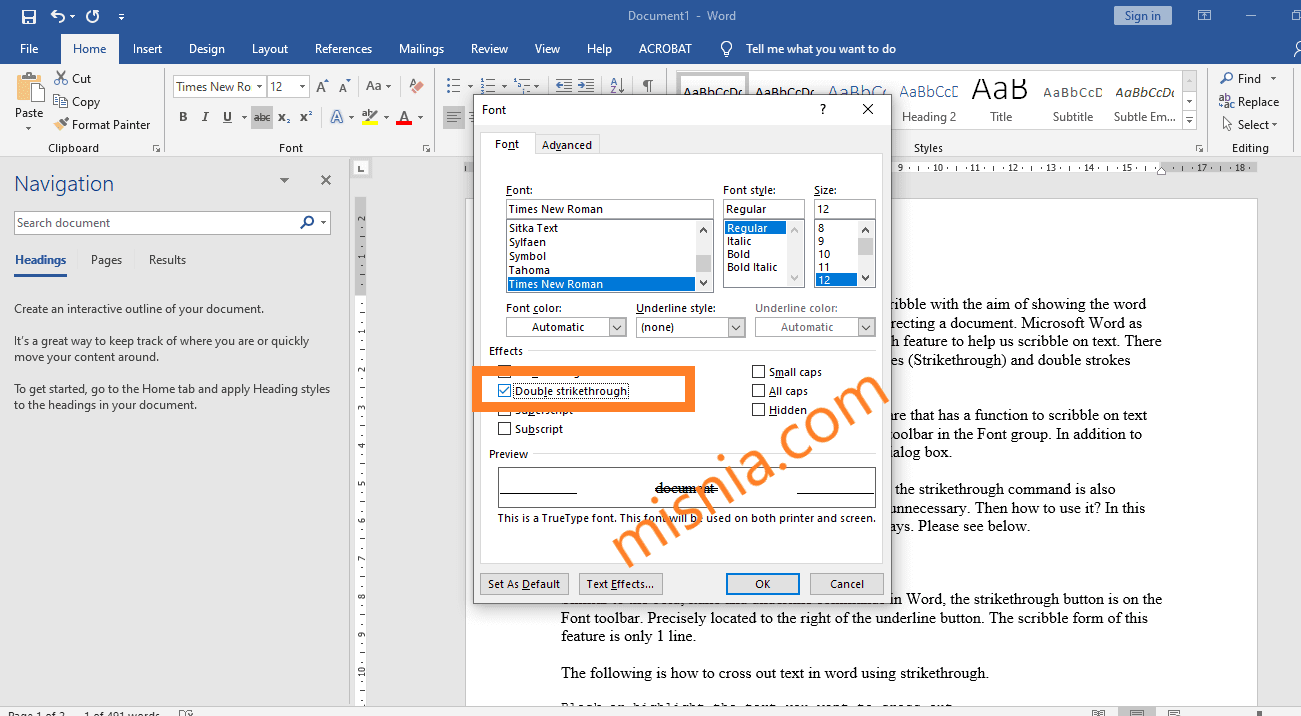Apply Subscript formatting from the Font group
1301x716 pixels.
[x=283, y=117]
